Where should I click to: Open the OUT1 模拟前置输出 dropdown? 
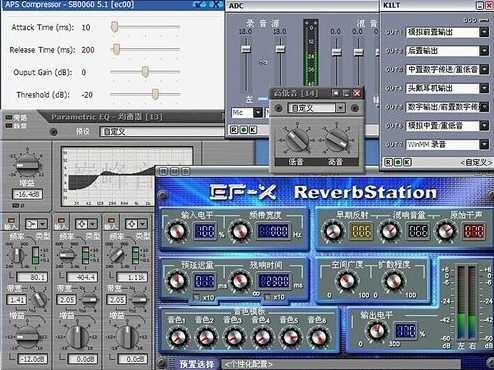(484, 32)
